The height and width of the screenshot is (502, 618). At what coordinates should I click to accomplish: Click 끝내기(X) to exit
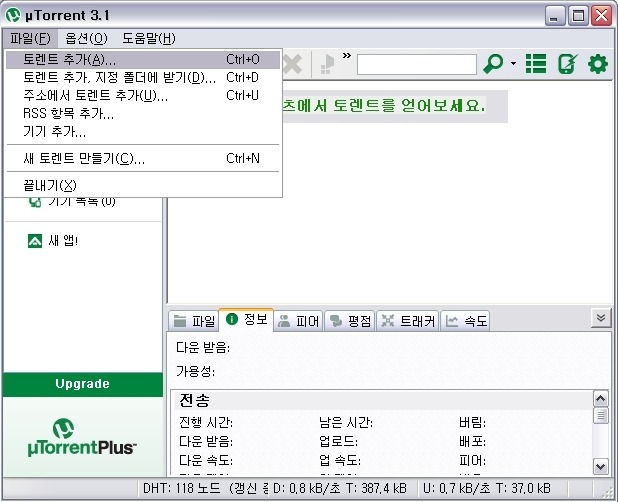click(x=143, y=185)
